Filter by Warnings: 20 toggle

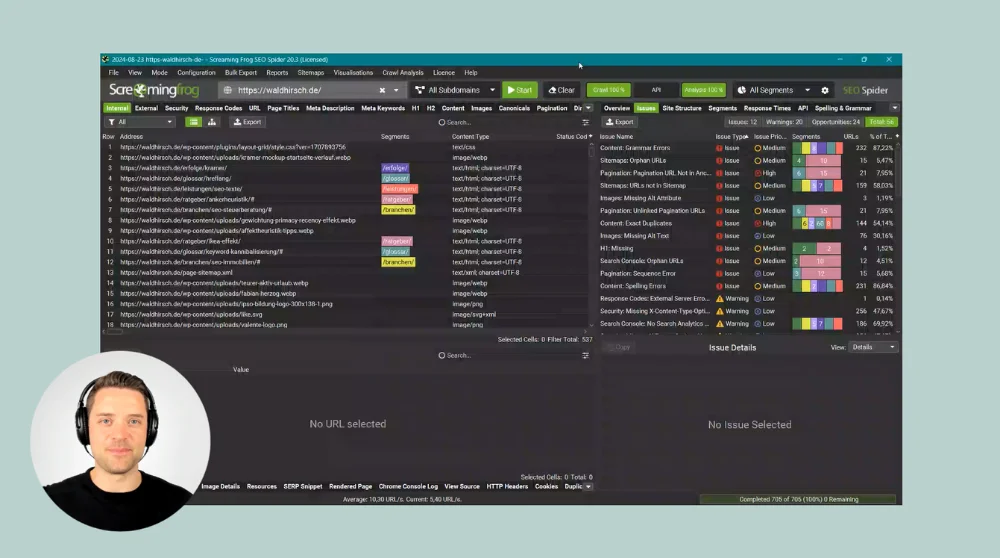pyautogui.click(x=784, y=122)
